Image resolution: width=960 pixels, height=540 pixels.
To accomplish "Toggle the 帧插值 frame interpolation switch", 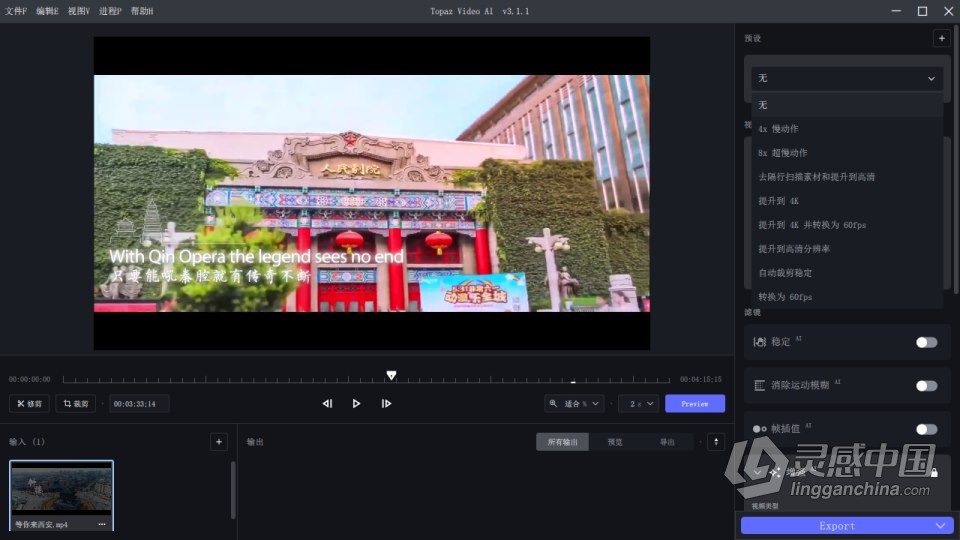I will click(926, 429).
